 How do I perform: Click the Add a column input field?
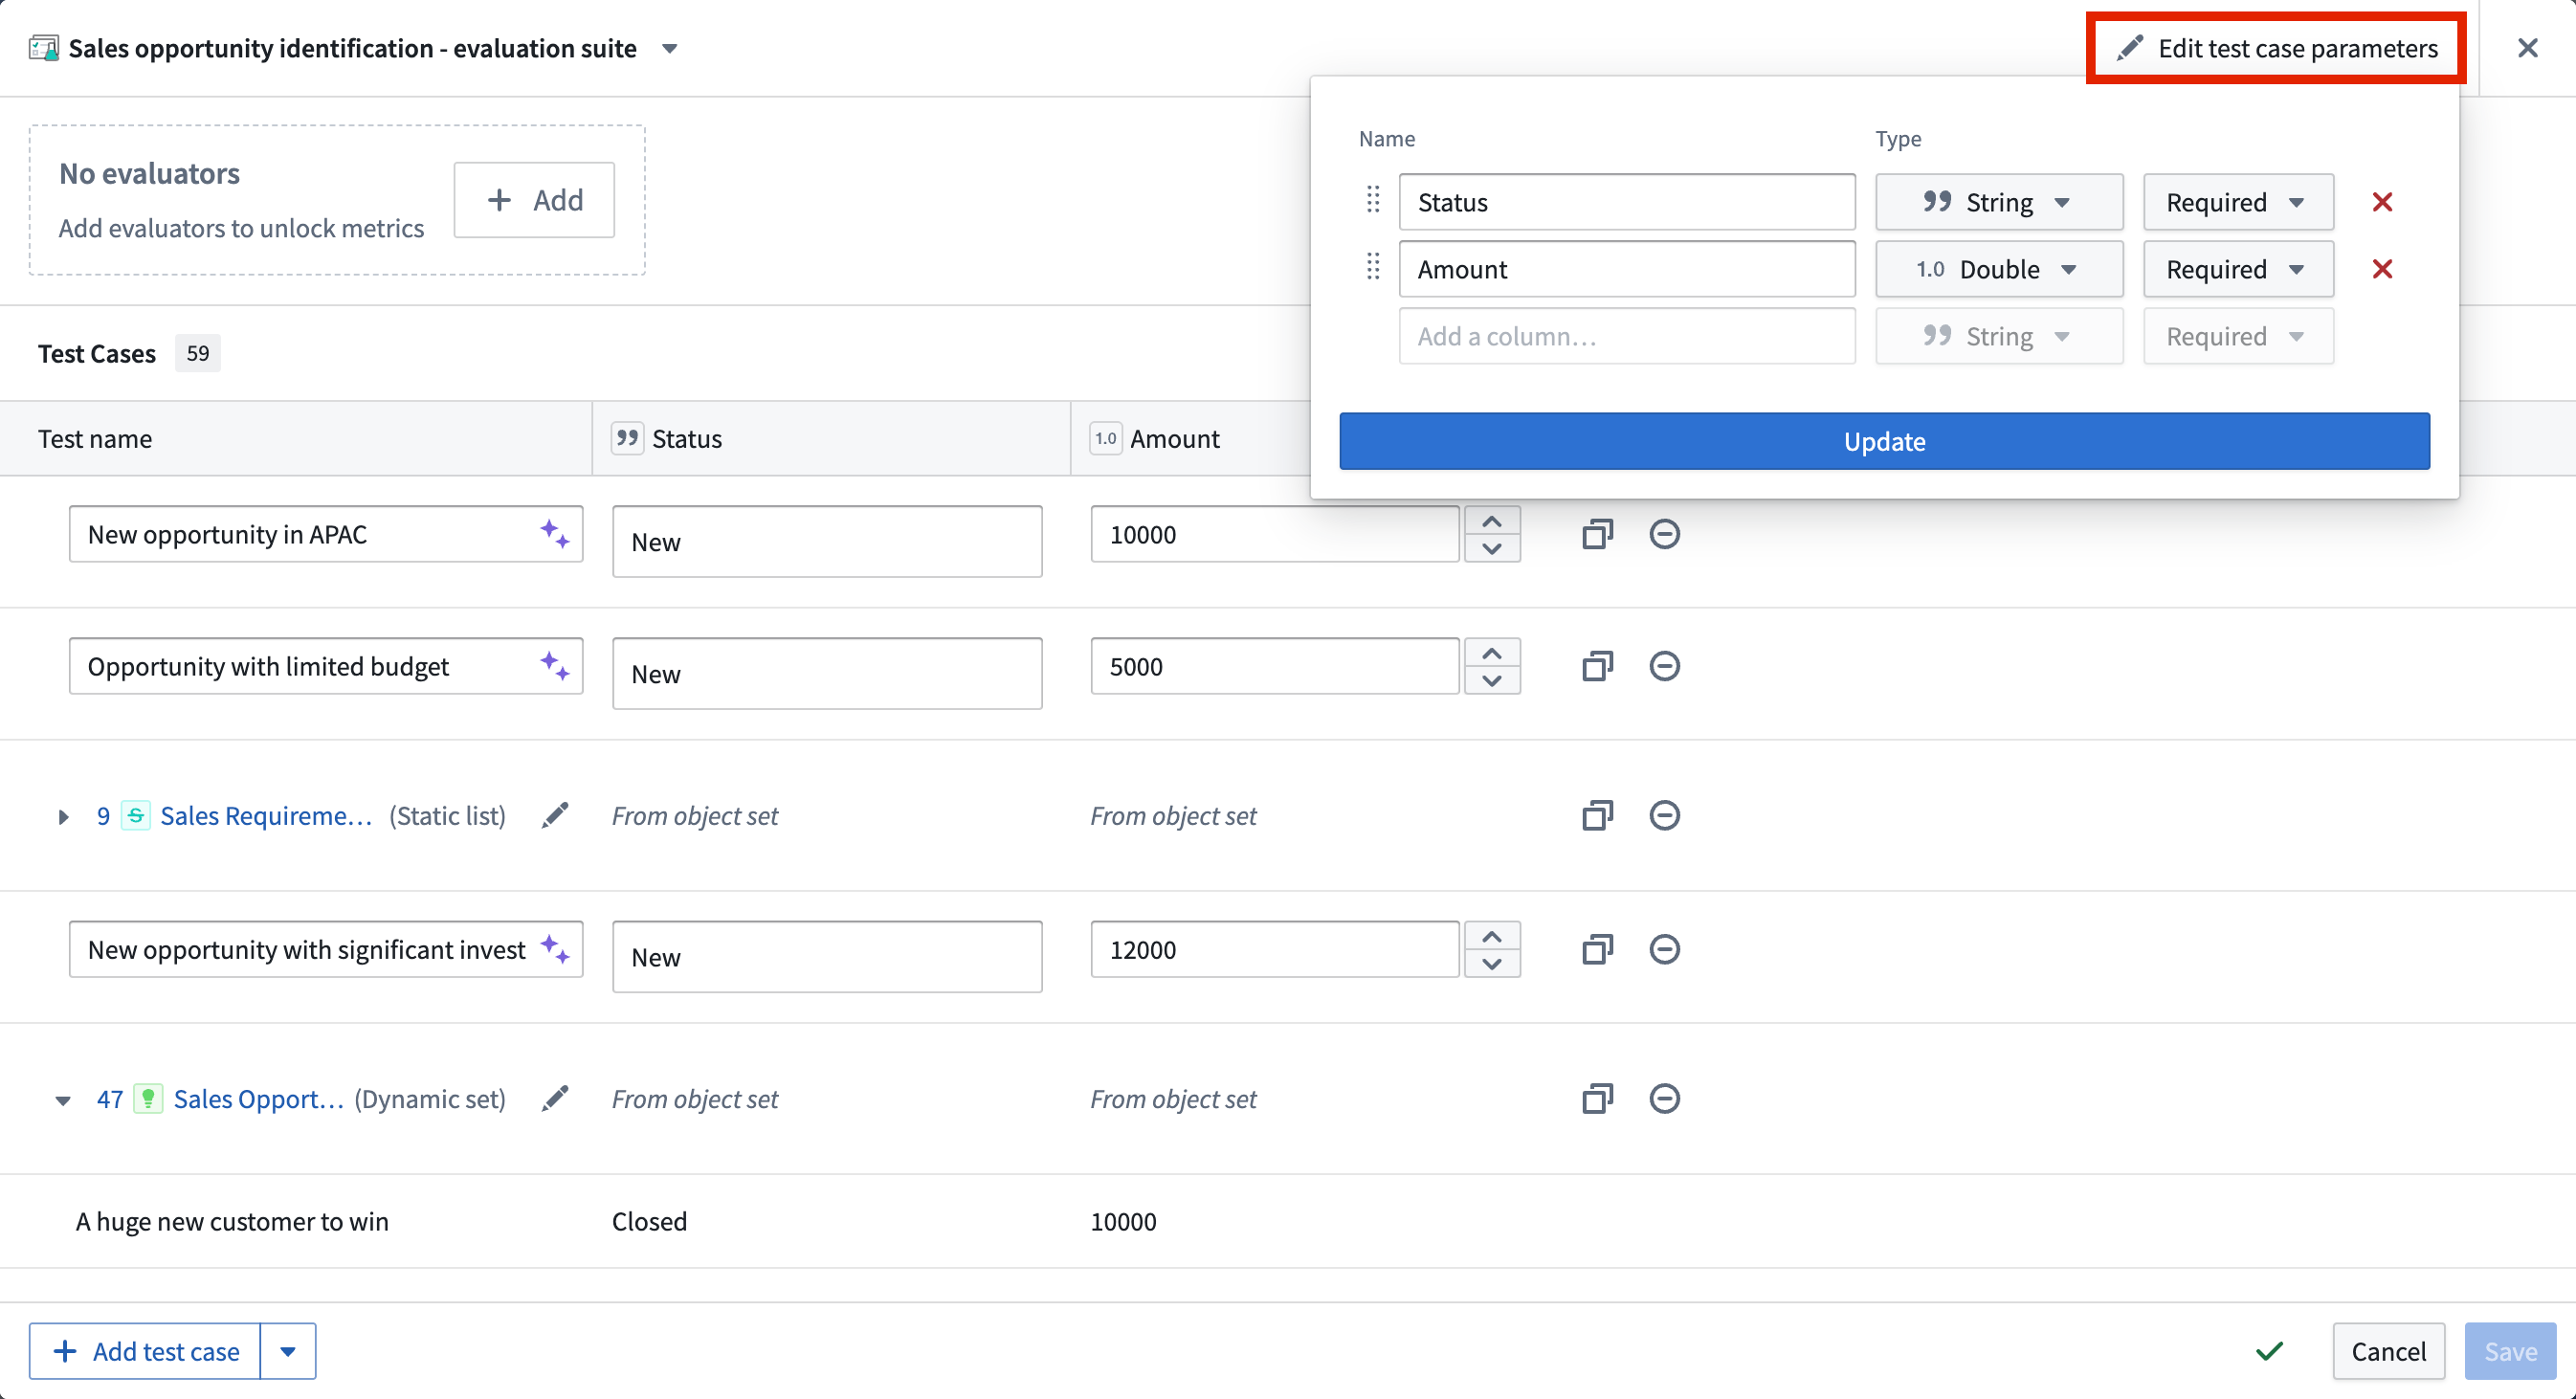(1626, 336)
